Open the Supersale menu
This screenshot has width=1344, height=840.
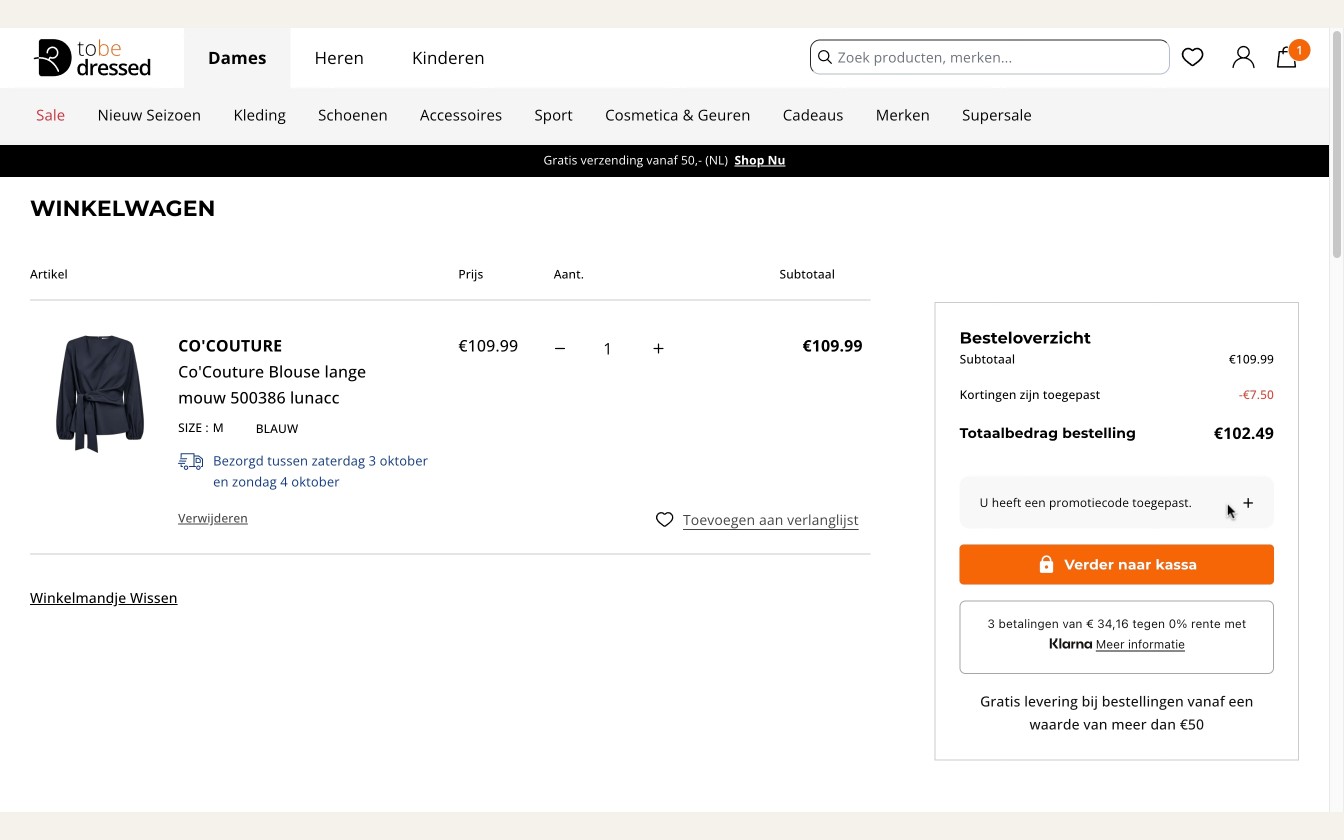997,115
